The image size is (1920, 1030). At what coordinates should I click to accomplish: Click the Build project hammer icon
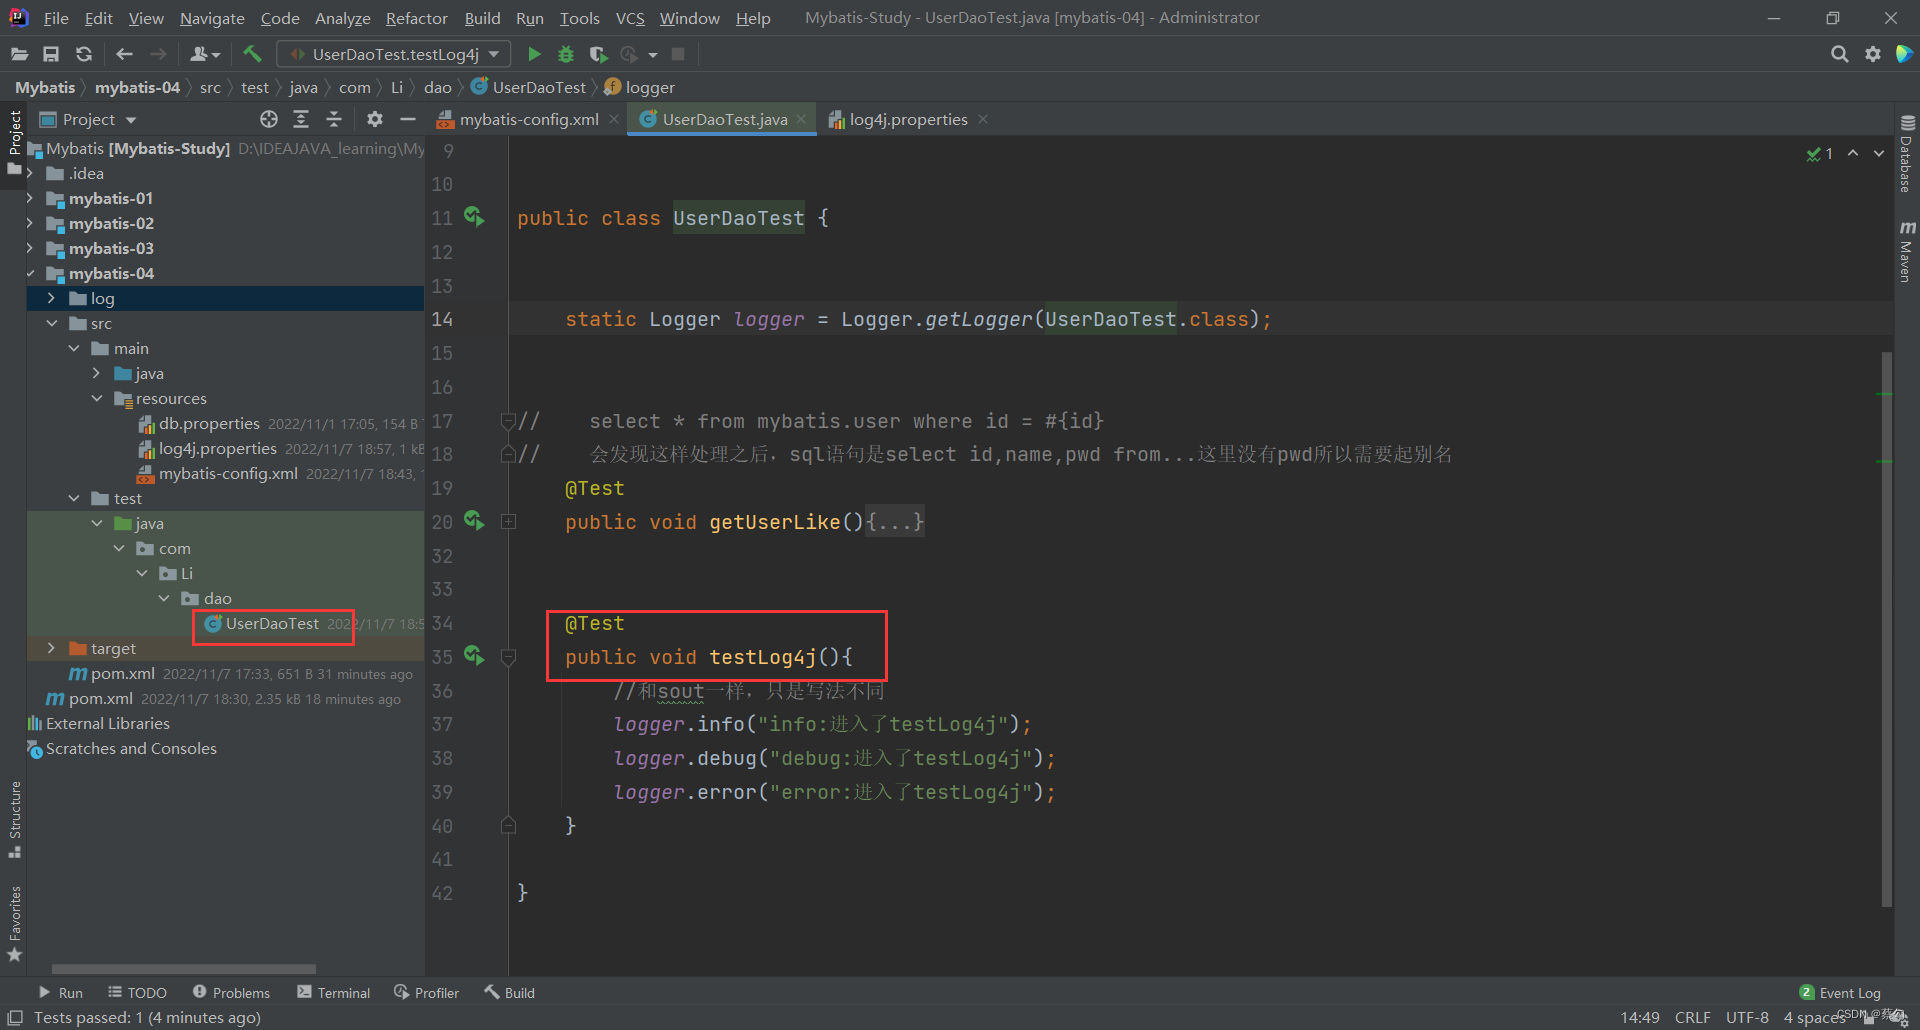click(252, 54)
